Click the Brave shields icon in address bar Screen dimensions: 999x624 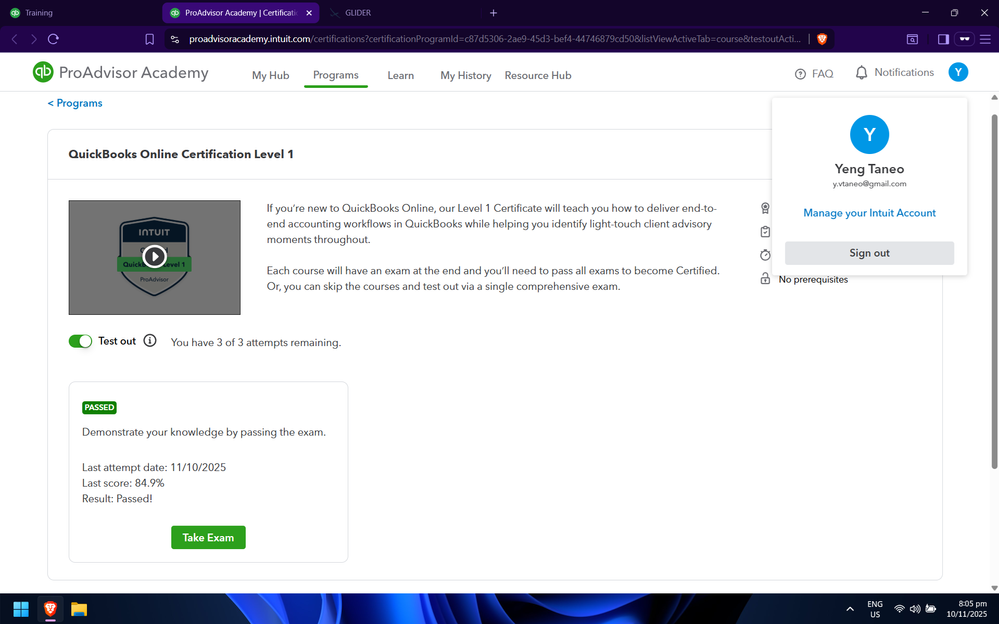coord(822,39)
